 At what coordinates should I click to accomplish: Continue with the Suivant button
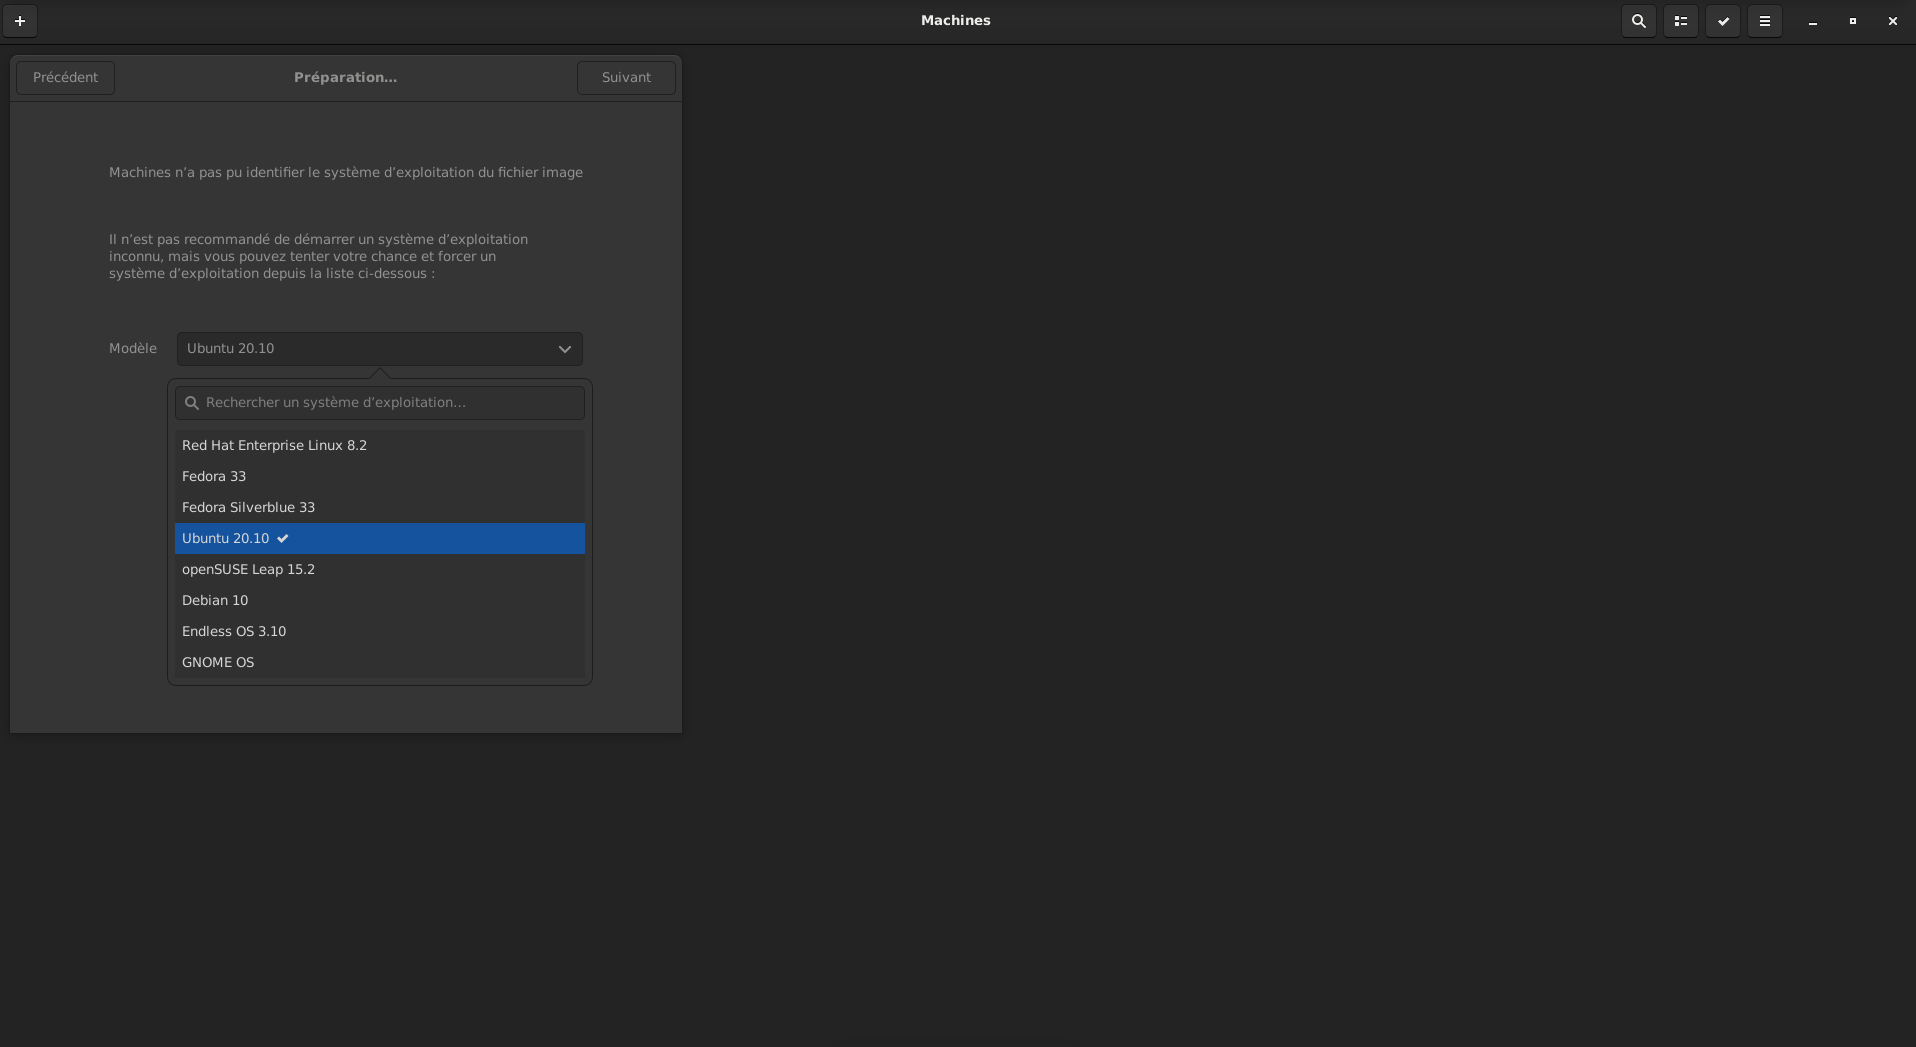[x=626, y=78]
